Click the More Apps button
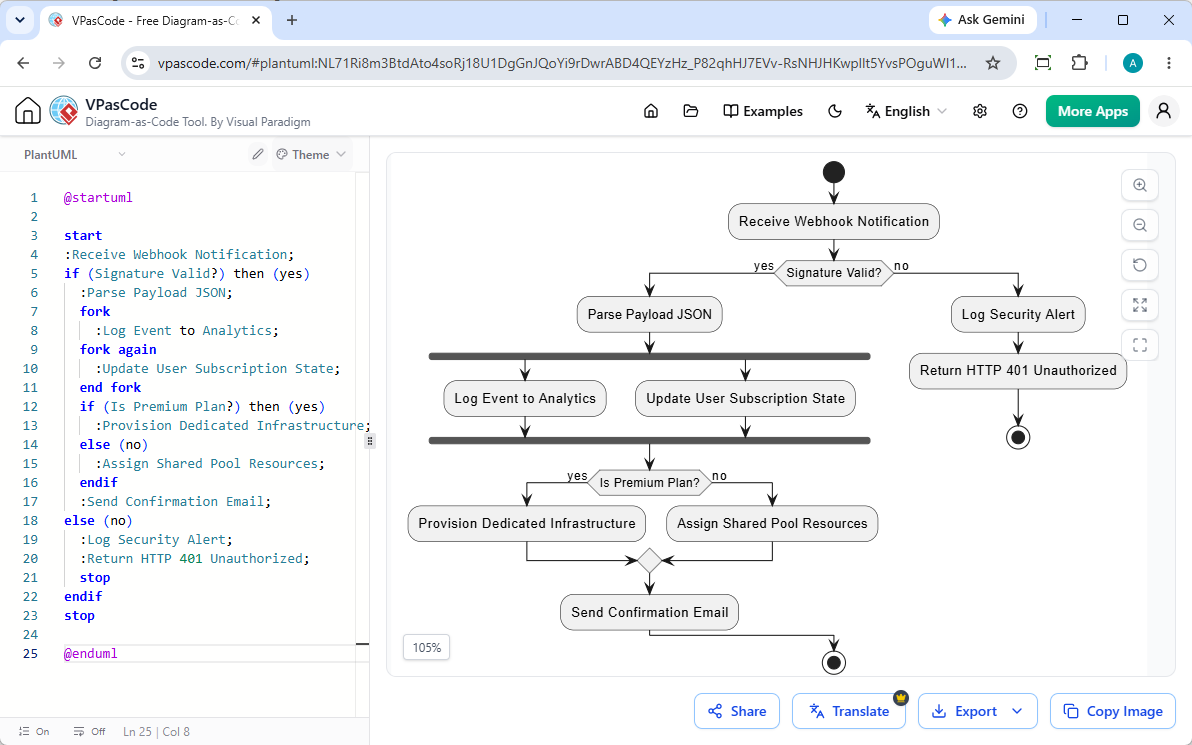 point(1092,111)
